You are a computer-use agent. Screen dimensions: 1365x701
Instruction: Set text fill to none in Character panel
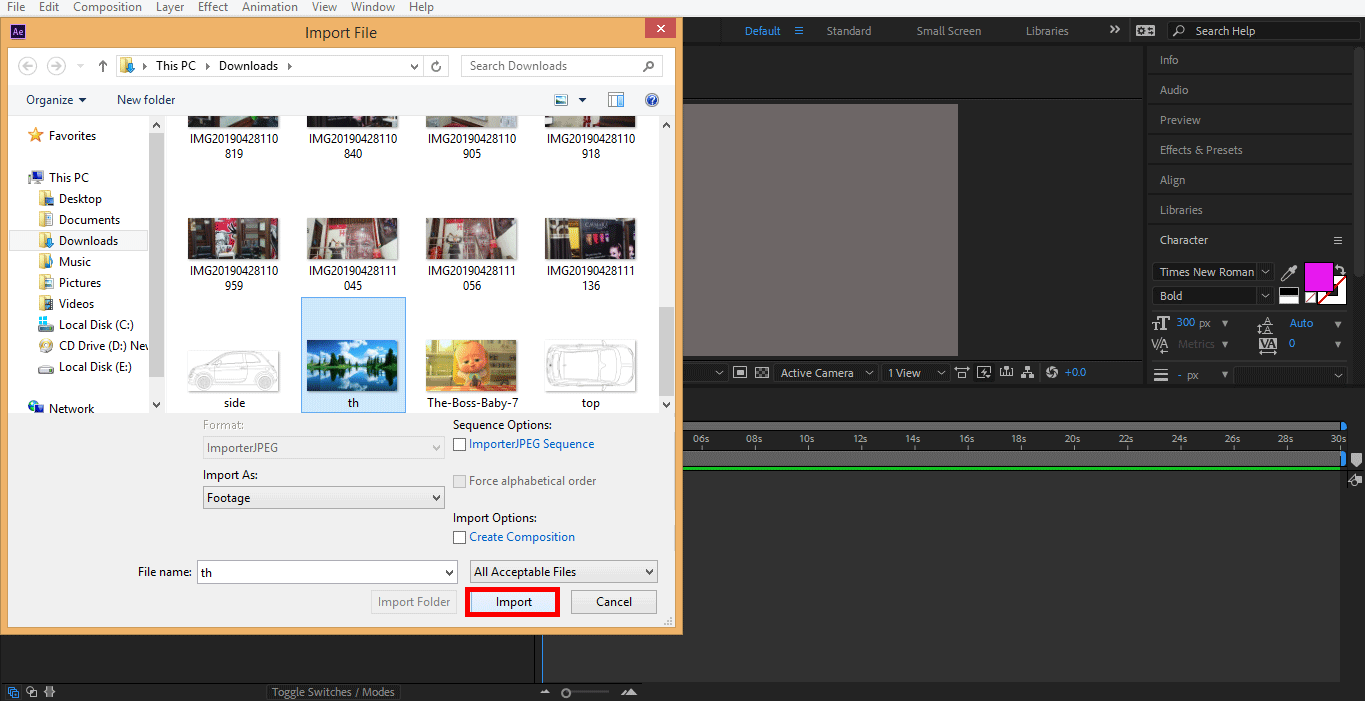click(x=1310, y=297)
